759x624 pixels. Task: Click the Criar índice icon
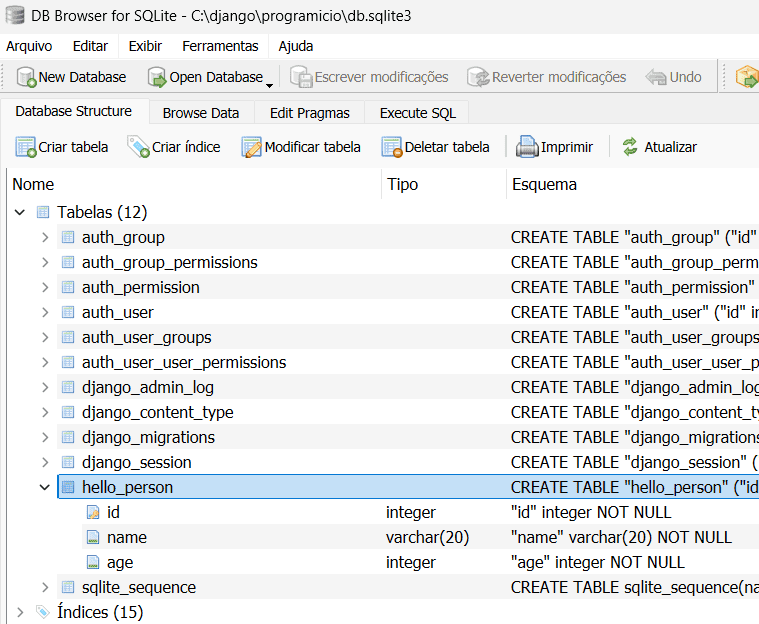click(x=138, y=147)
